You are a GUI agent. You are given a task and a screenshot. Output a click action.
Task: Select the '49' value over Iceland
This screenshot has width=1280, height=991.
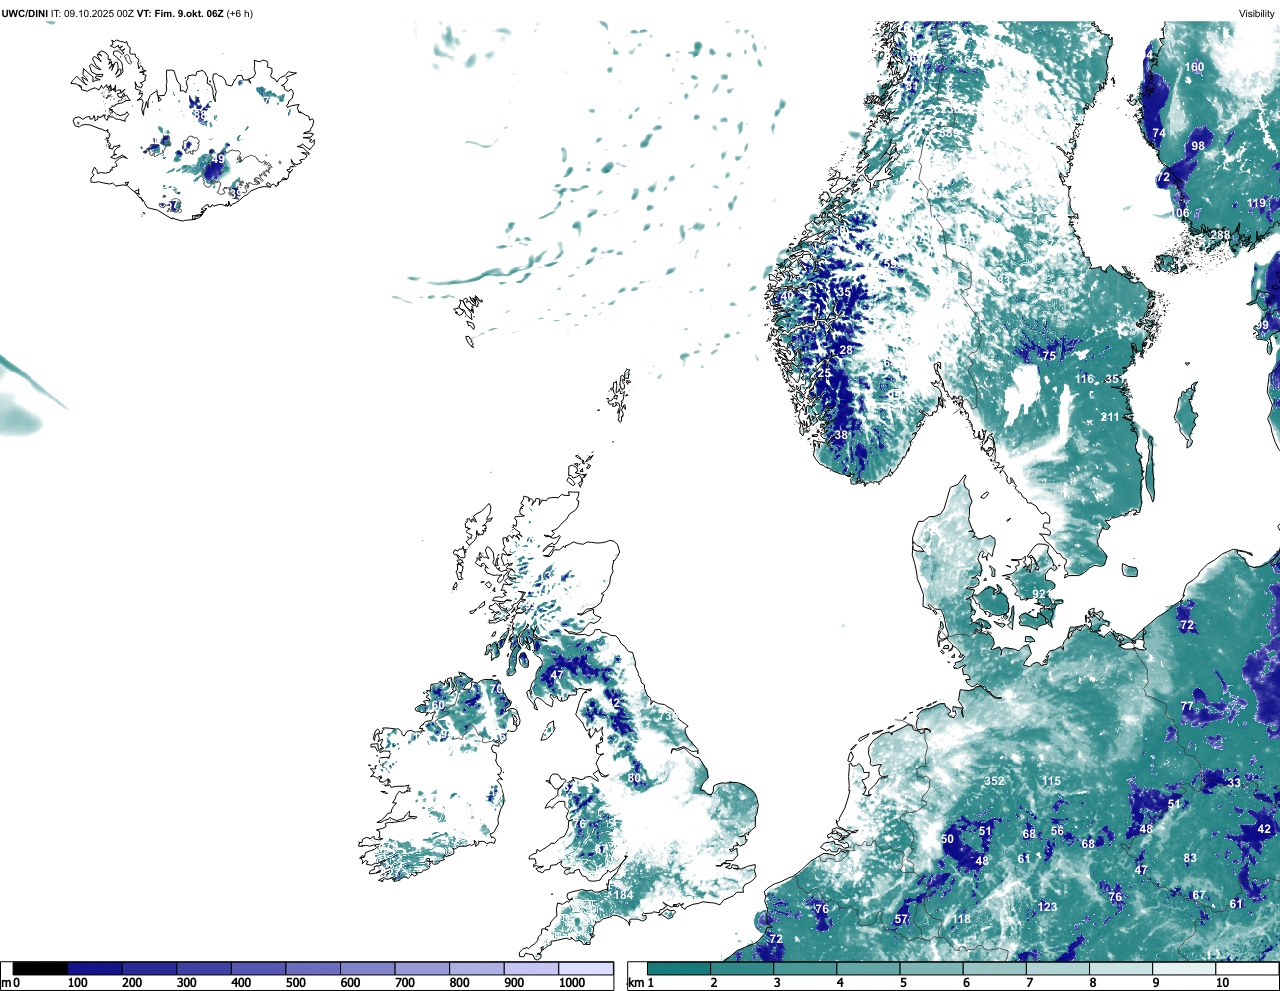(218, 159)
